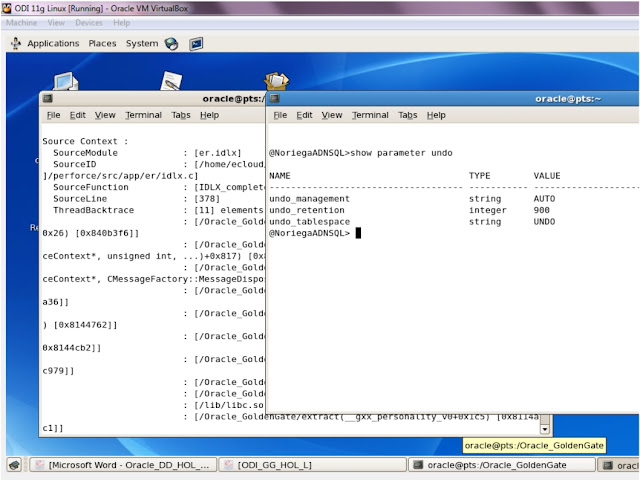Click the GNOME foot logo icon

click(x=16, y=43)
